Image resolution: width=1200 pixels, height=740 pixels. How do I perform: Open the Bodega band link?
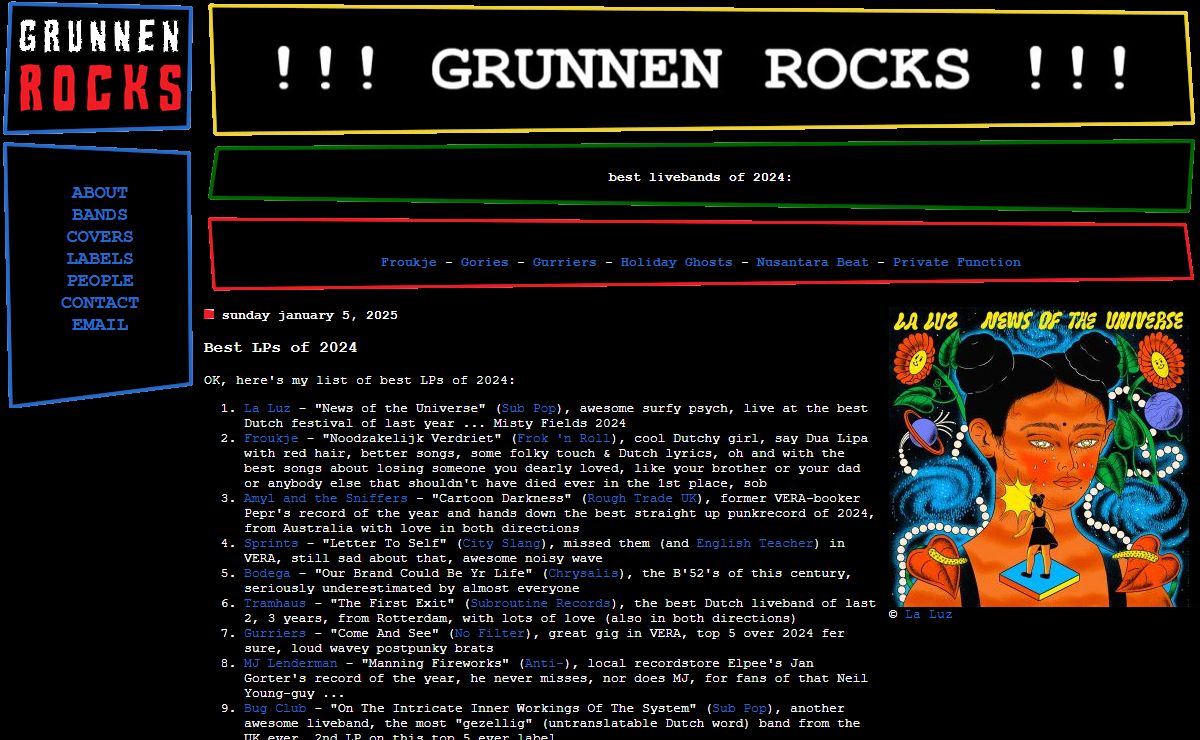point(267,573)
